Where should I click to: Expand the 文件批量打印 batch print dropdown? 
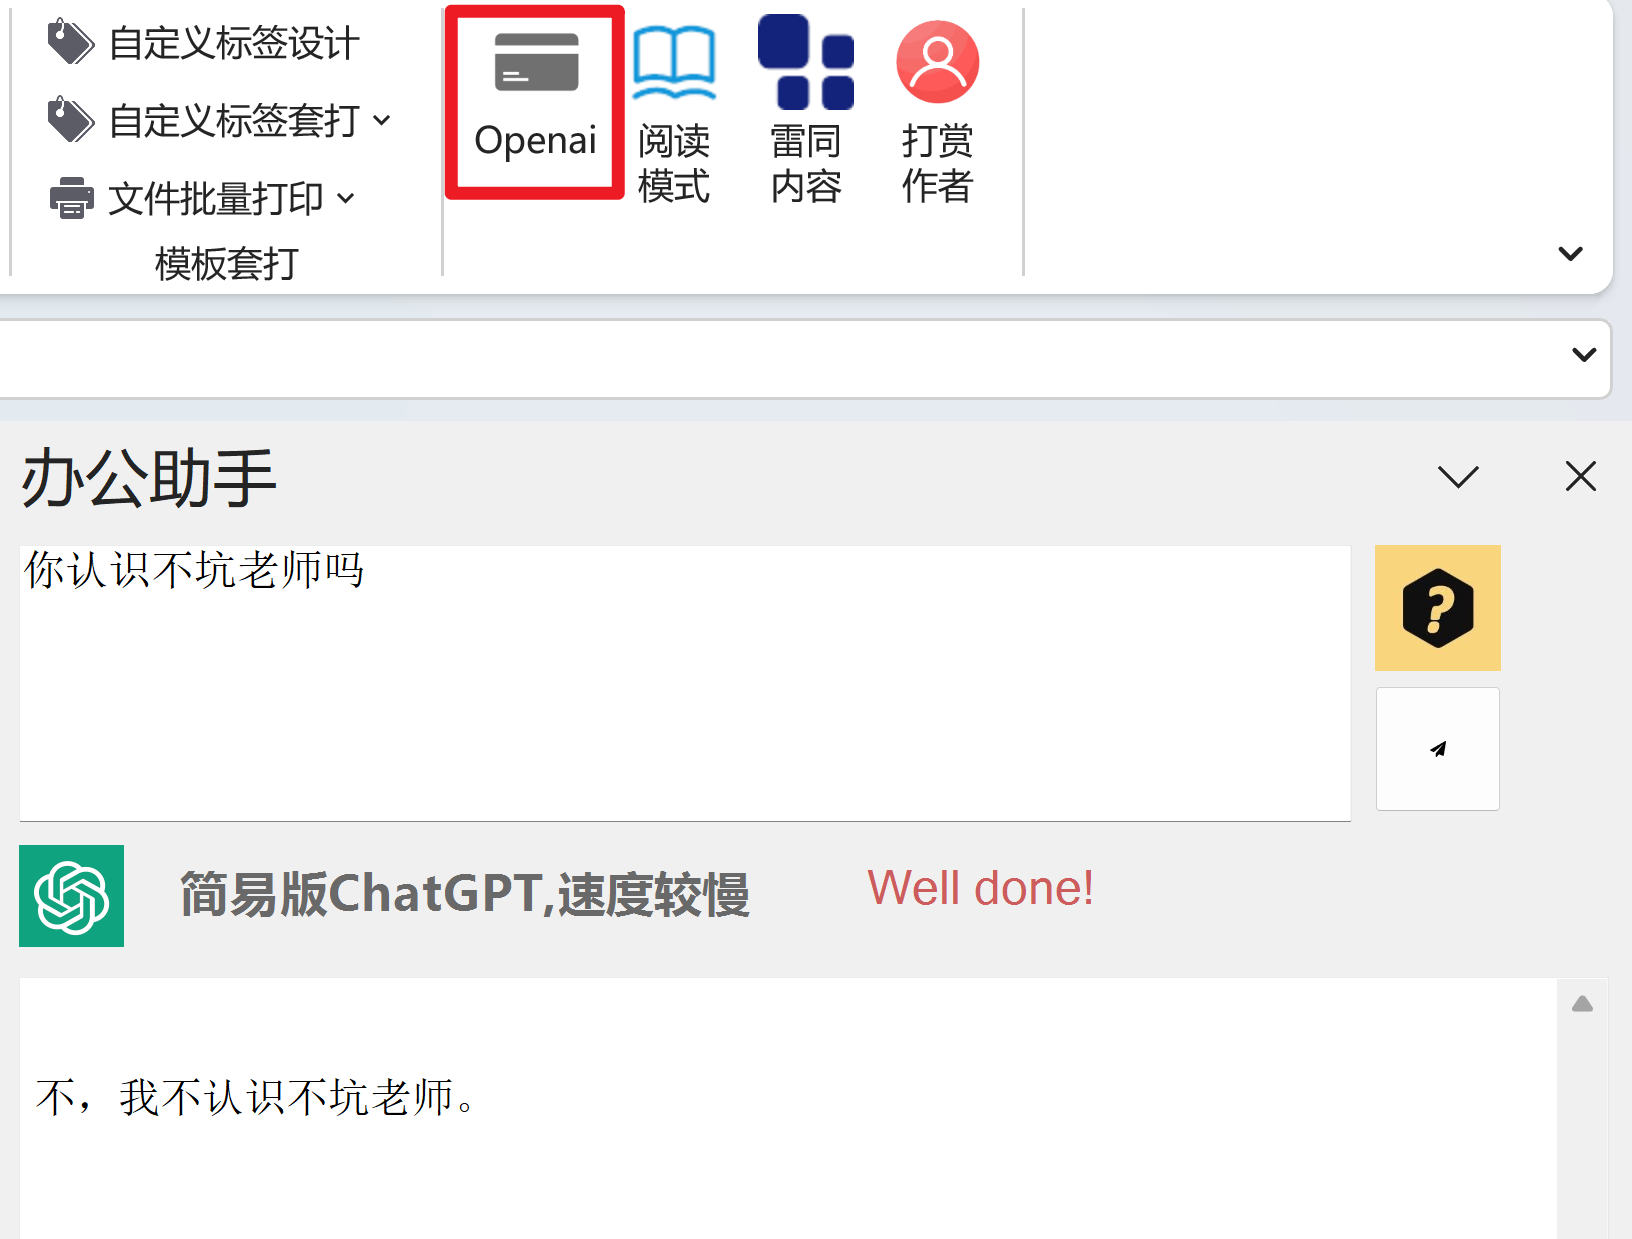point(346,199)
